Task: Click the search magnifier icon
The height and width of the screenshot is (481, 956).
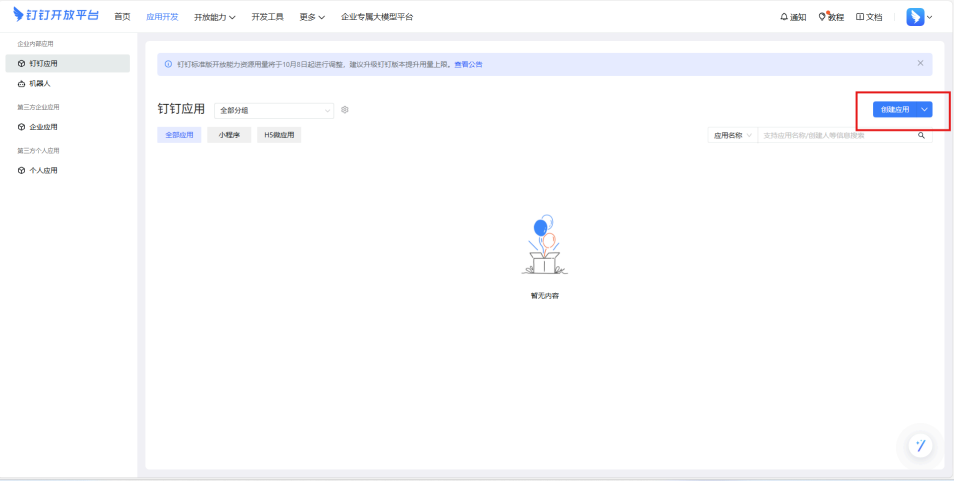Action: pos(921,135)
